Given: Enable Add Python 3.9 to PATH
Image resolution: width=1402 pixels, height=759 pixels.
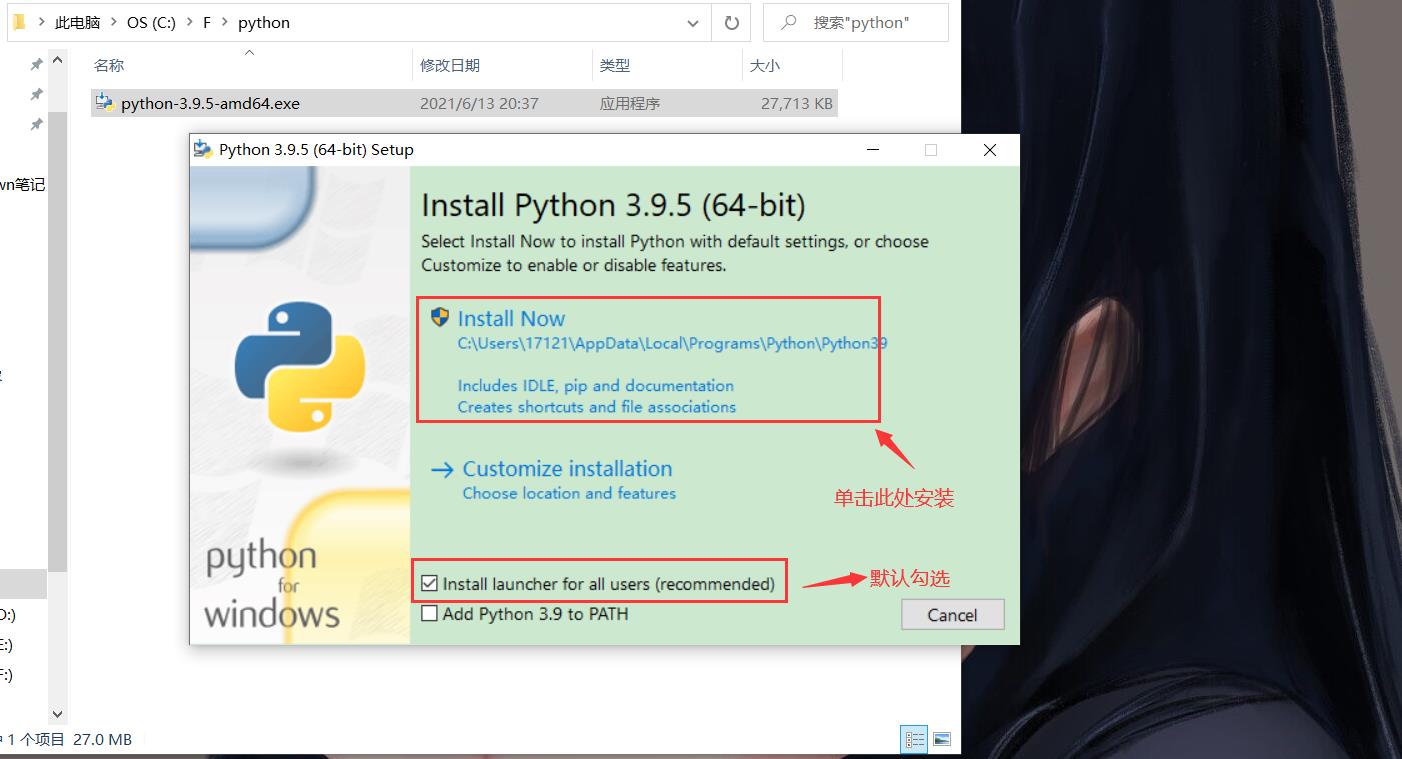Looking at the screenshot, I should point(430,614).
